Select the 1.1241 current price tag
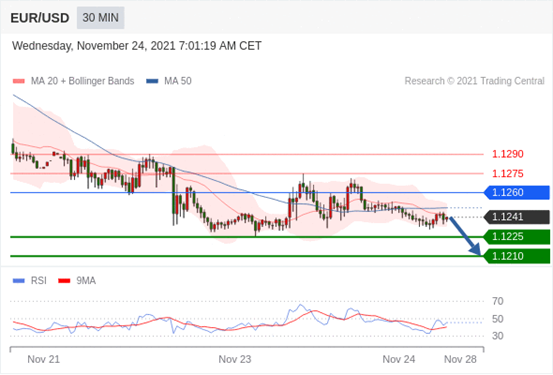The width and height of the screenshot is (553, 375). click(516, 217)
